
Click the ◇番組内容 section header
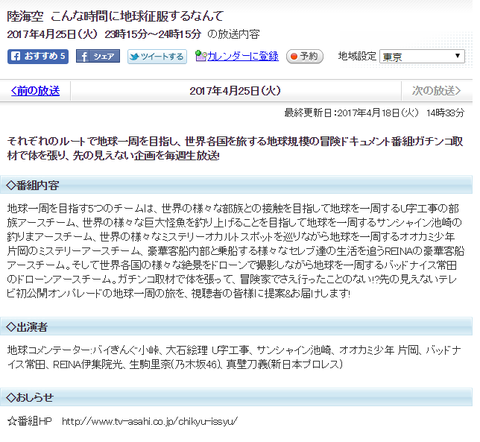(x=236, y=185)
